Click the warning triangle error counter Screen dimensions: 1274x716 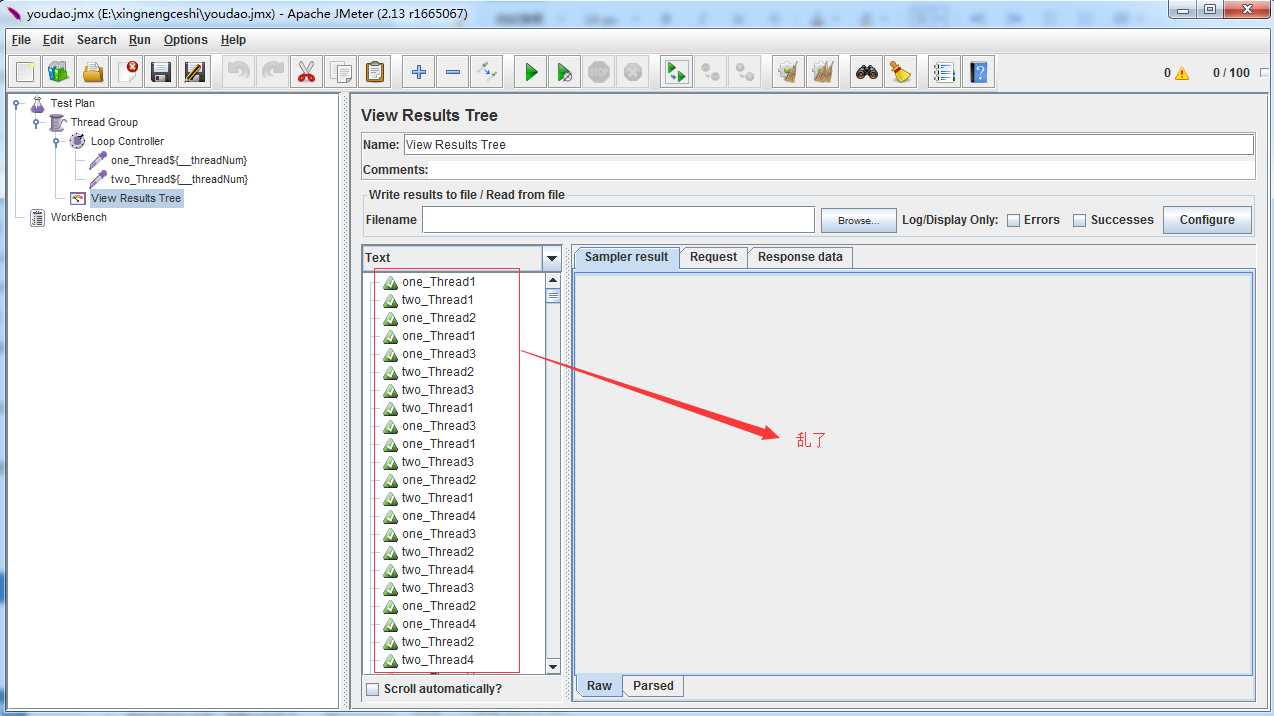tap(1182, 73)
